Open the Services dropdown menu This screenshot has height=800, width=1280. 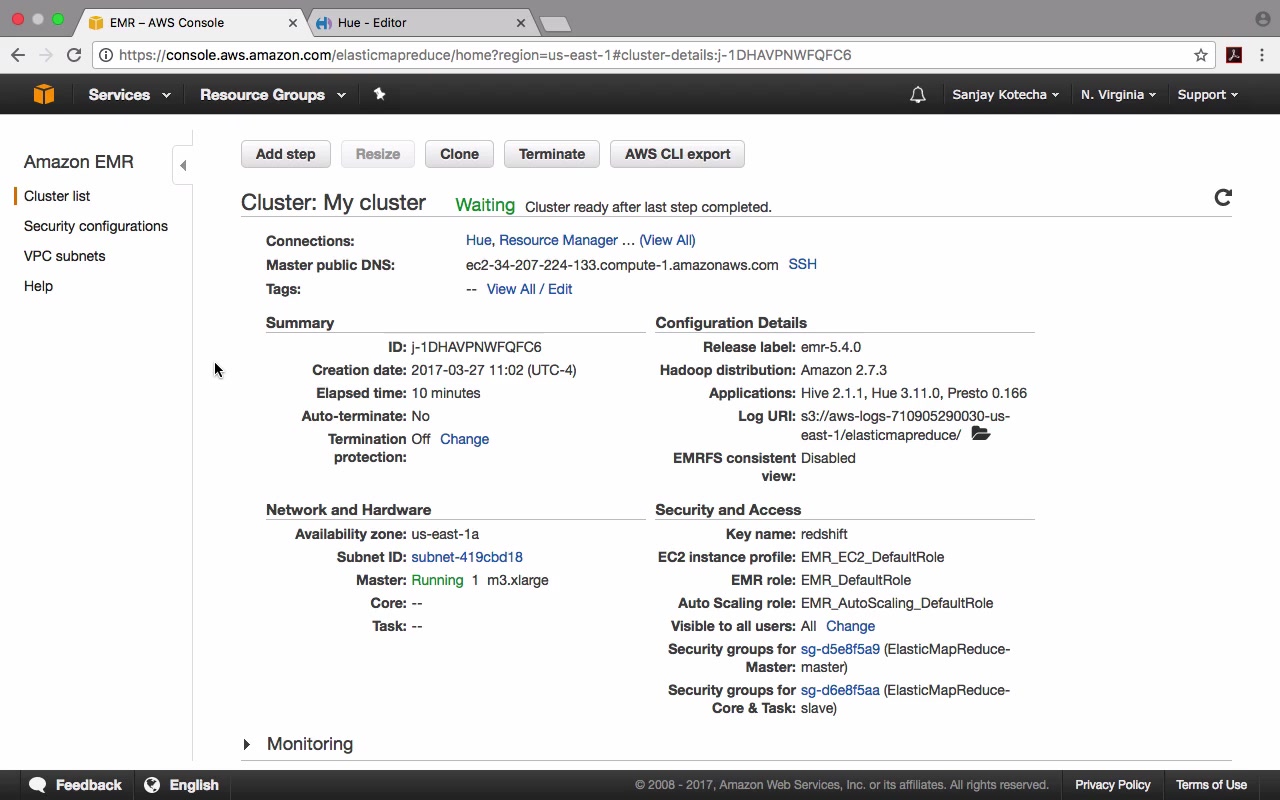point(129,95)
